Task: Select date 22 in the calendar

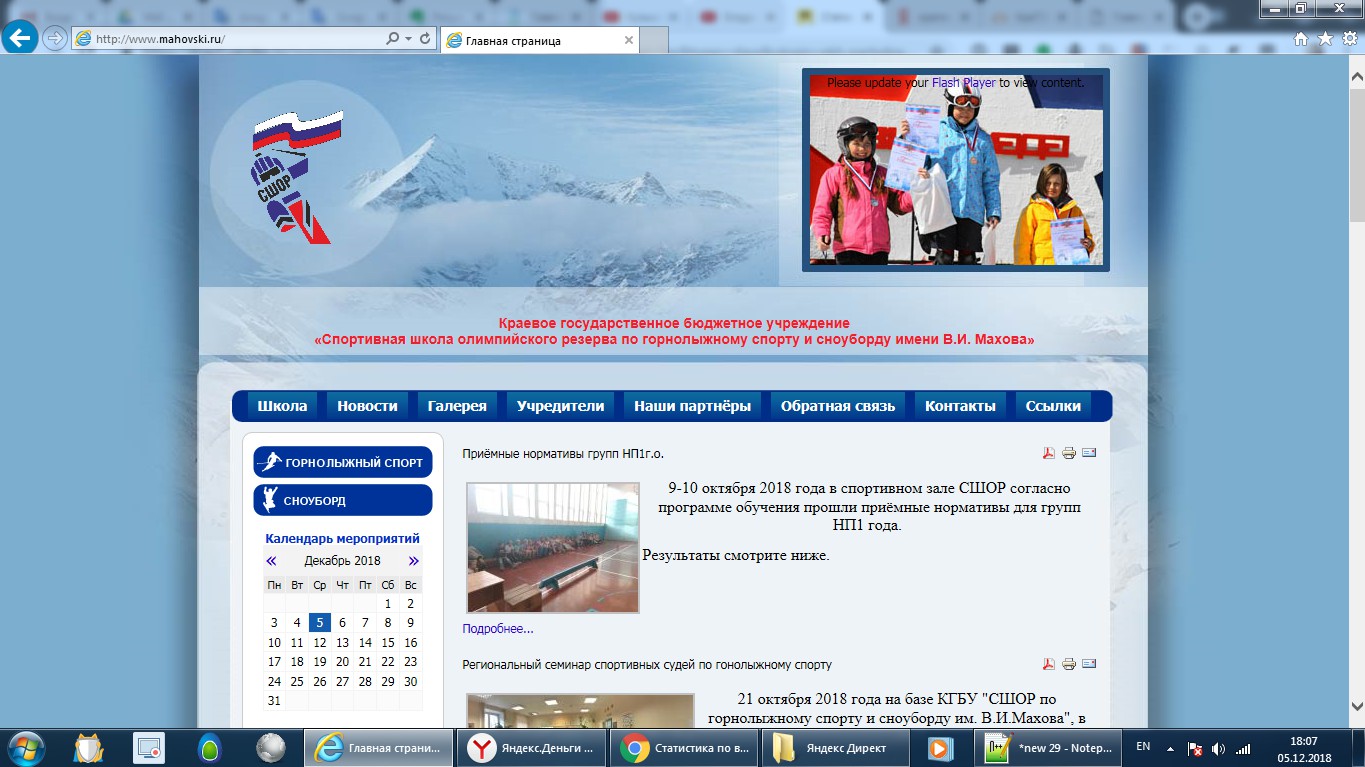Action: (x=388, y=662)
